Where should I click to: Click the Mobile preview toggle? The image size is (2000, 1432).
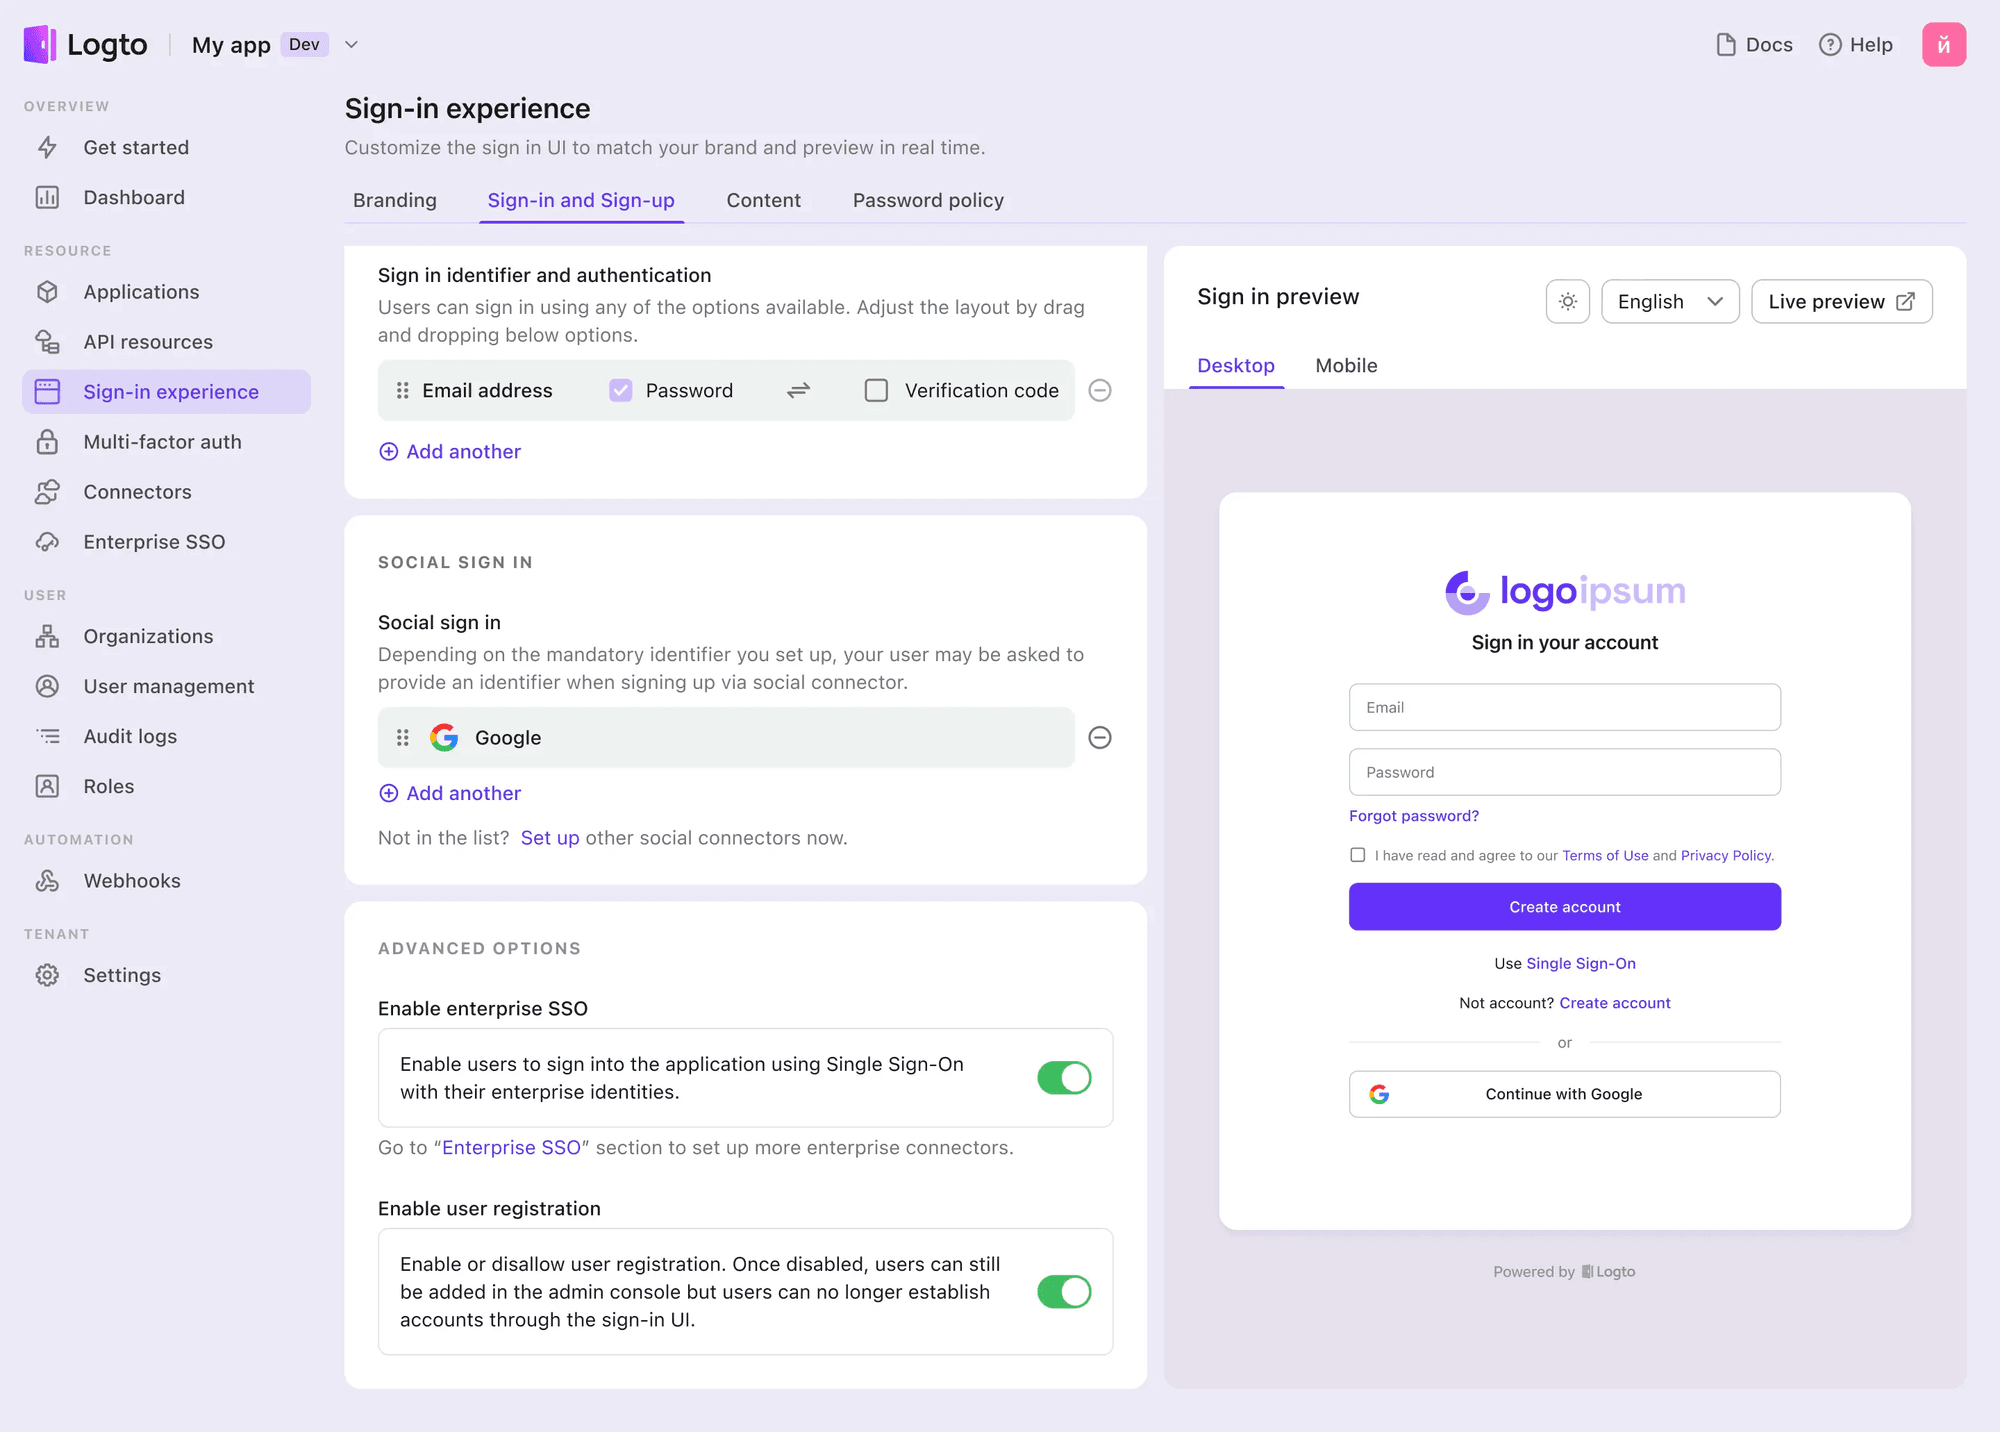(x=1345, y=366)
